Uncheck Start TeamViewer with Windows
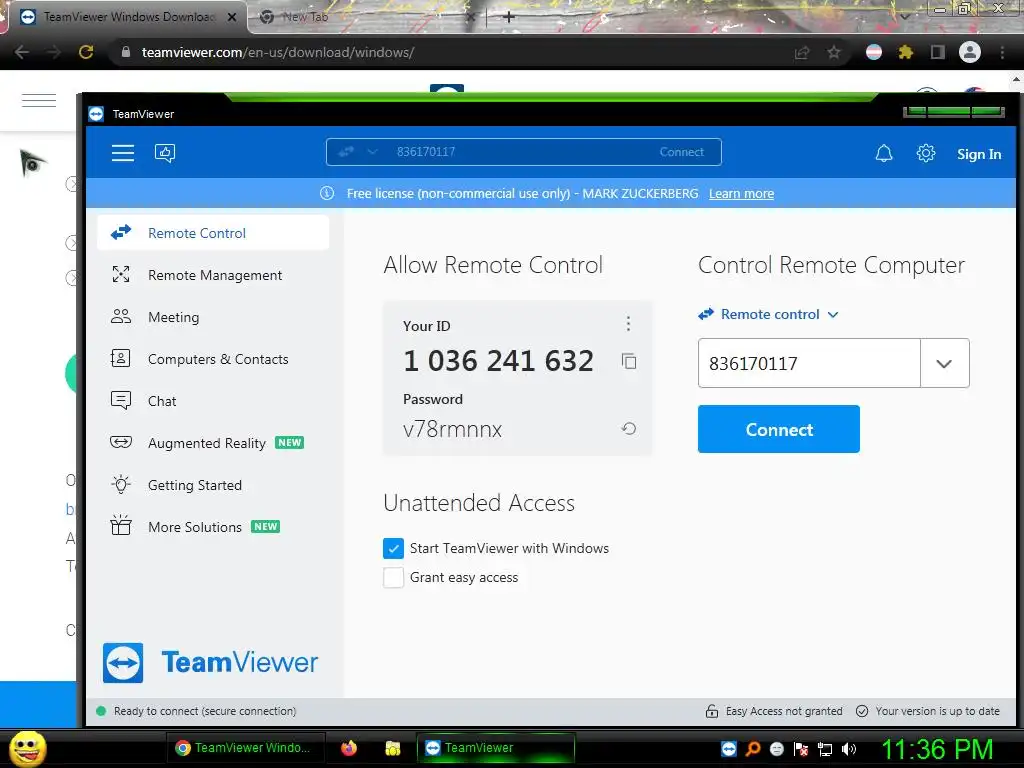The height and width of the screenshot is (768, 1024). coord(393,549)
